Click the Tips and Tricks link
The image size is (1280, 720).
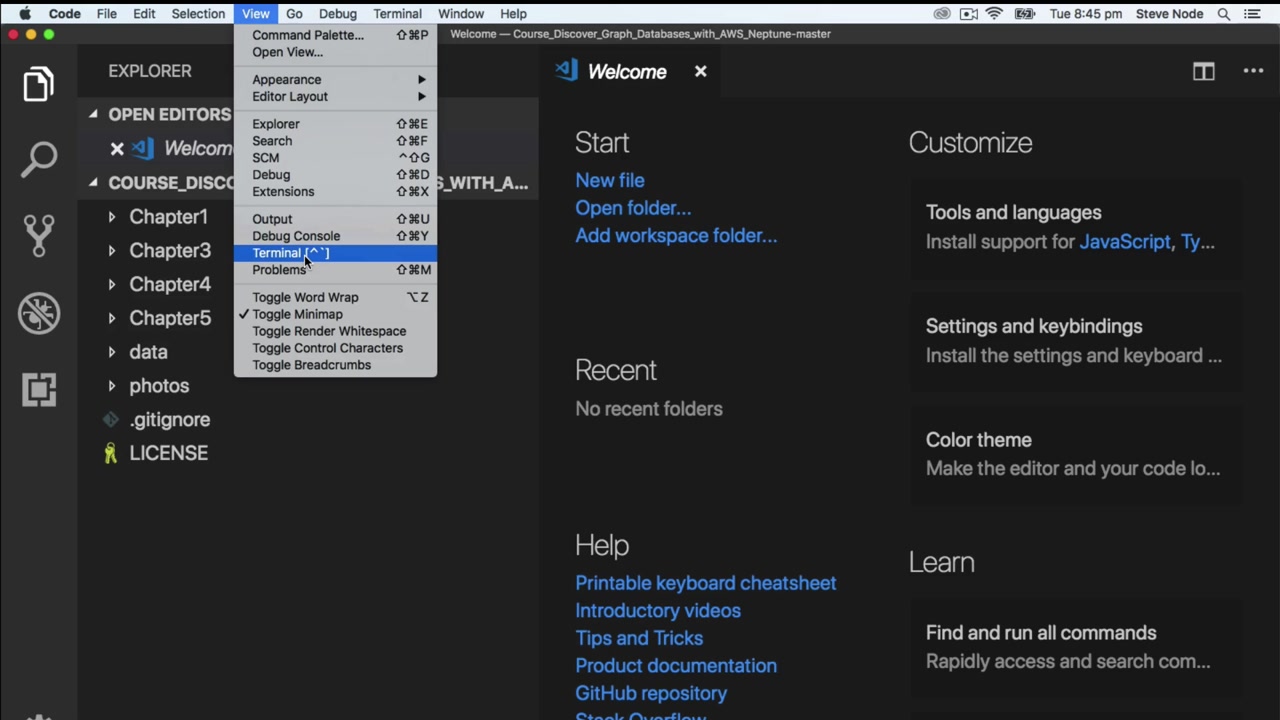click(x=639, y=638)
